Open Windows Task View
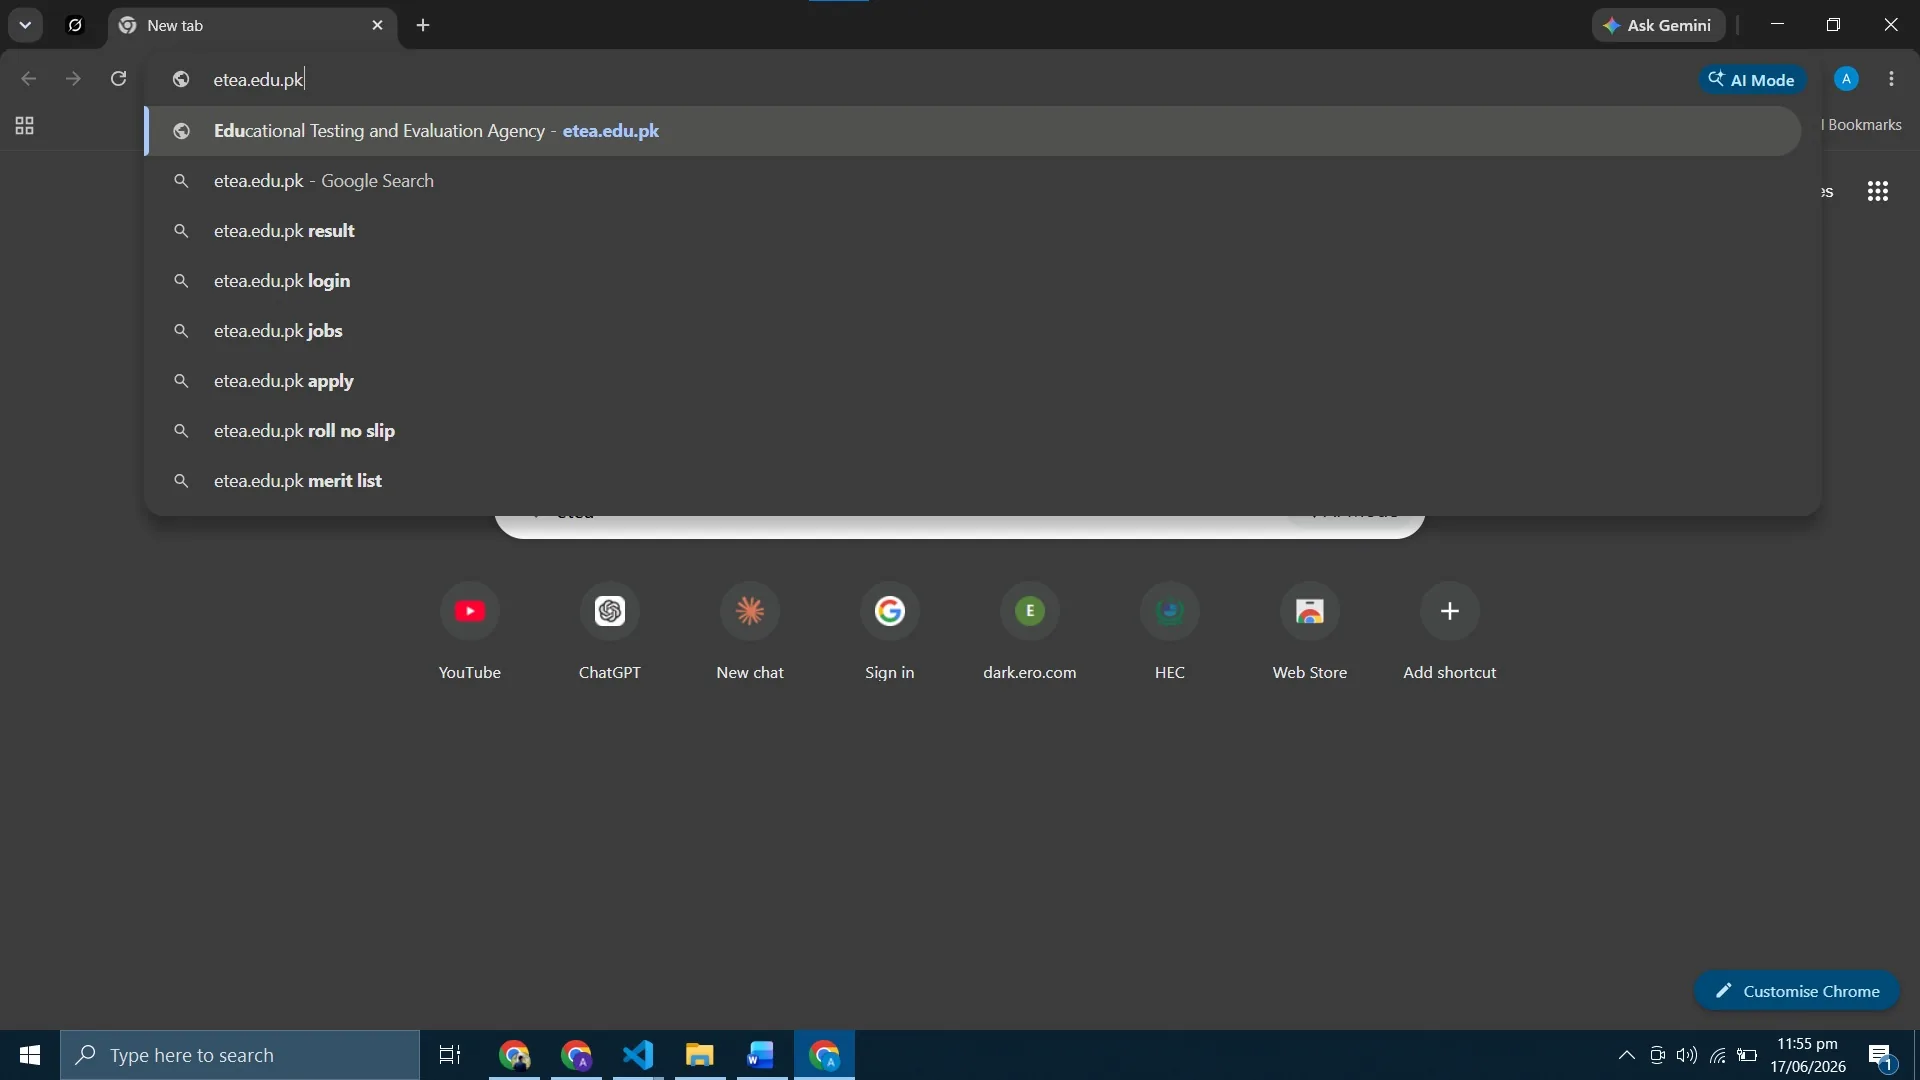Image resolution: width=1920 pixels, height=1080 pixels. [x=450, y=1055]
